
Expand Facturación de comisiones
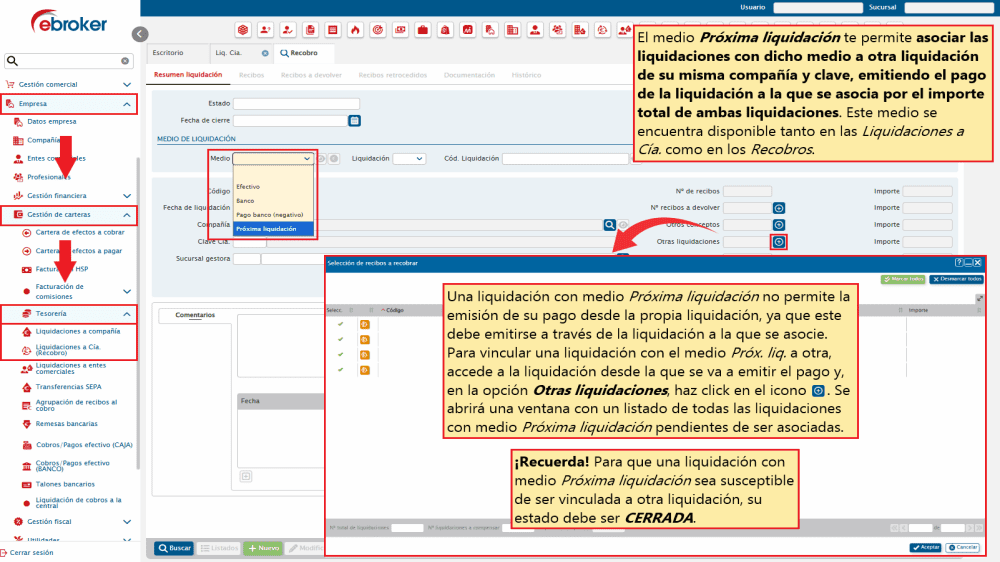[x=127, y=292]
